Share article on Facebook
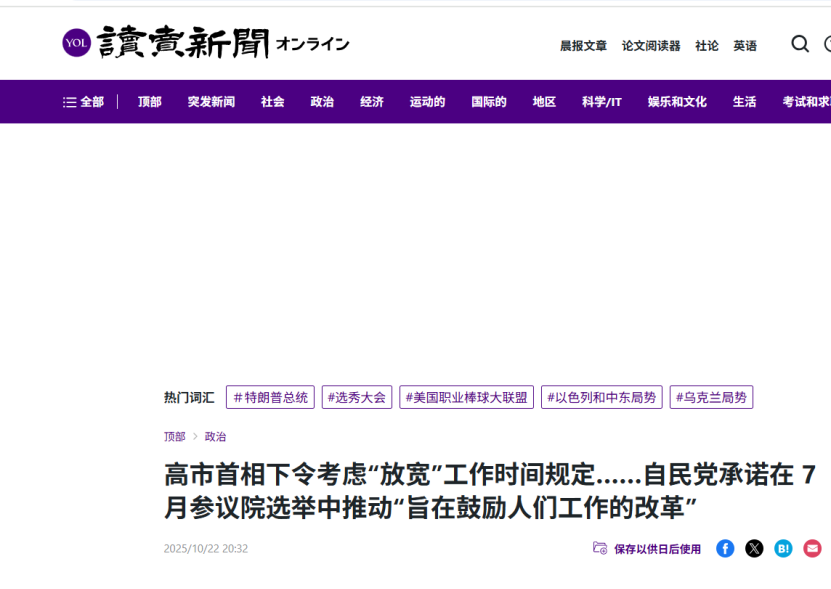The image size is (831, 589). click(725, 548)
